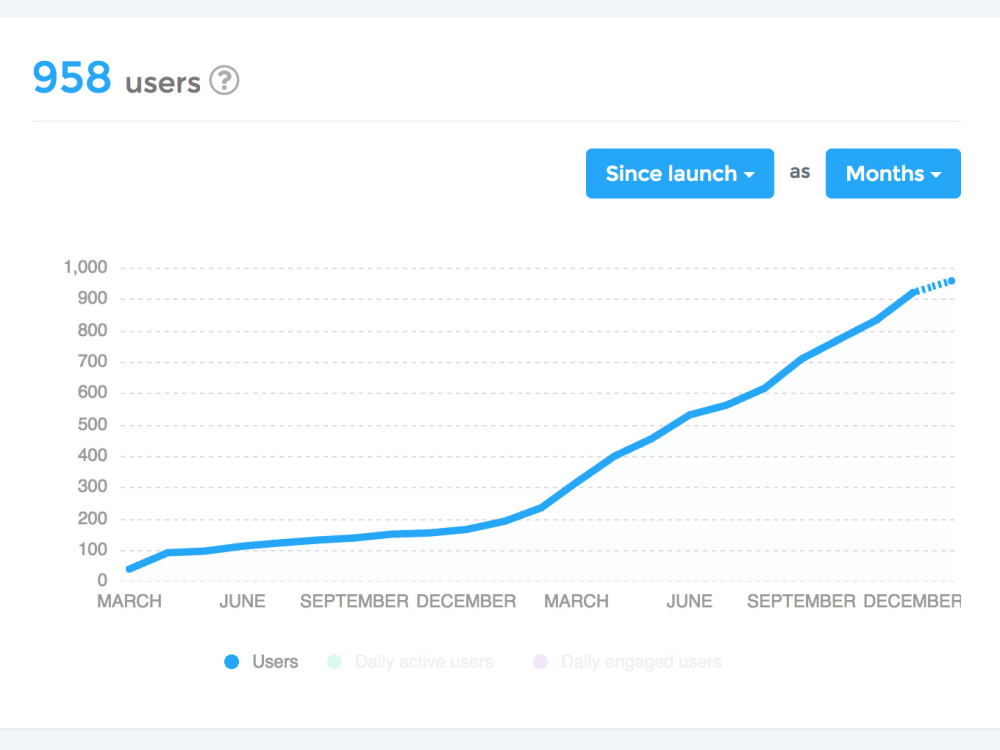Image resolution: width=1000 pixels, height=750 pixels.
Task: Toggle the Daily engaged users legend series
Action: point(628,661)
